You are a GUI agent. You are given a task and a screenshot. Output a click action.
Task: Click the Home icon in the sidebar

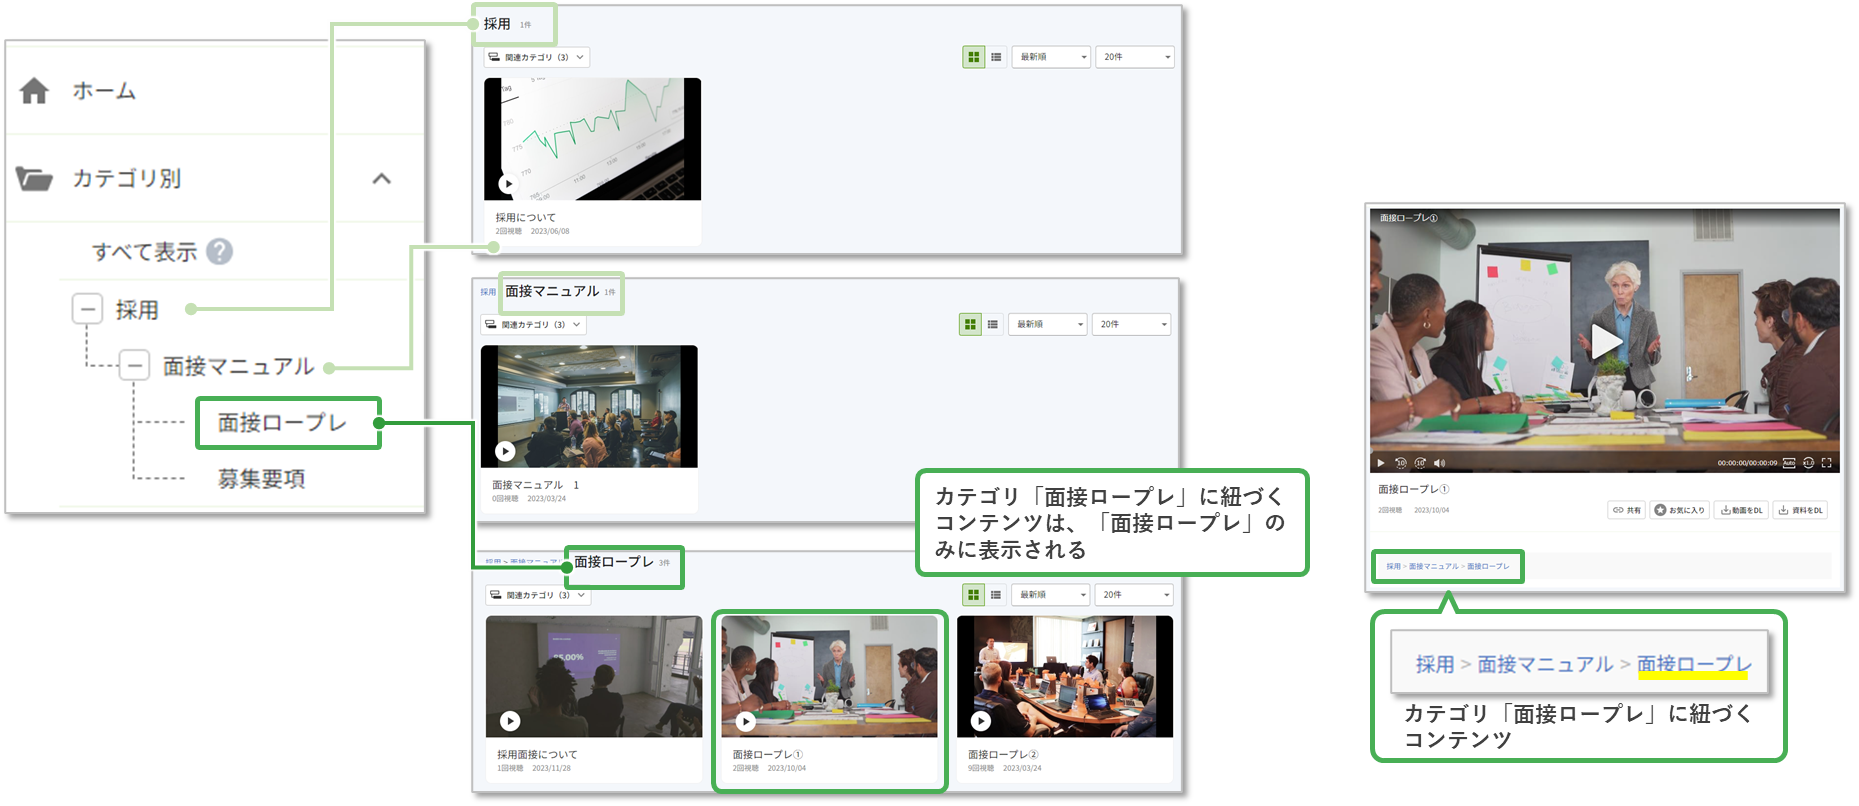[34, 91]
